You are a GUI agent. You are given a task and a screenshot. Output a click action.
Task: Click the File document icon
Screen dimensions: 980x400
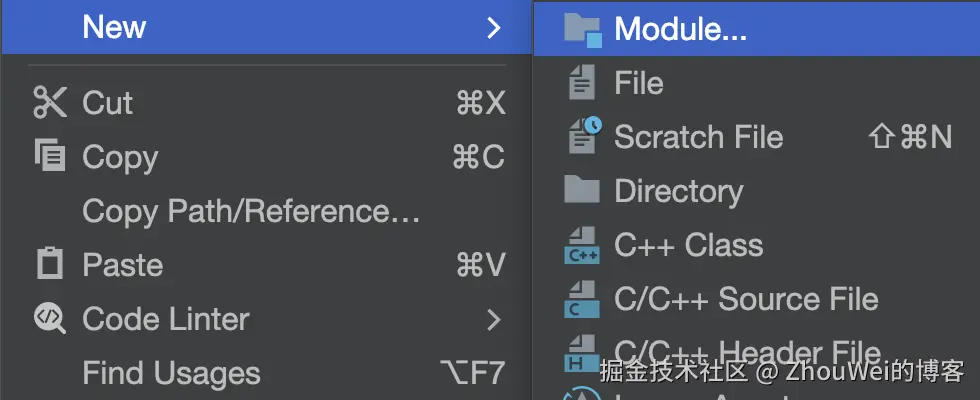(x=581, y=83)
